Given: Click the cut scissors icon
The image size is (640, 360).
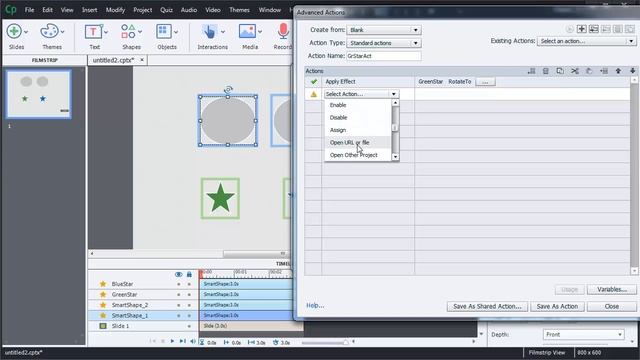Looking at the screenshot, I should click(575, 71).
